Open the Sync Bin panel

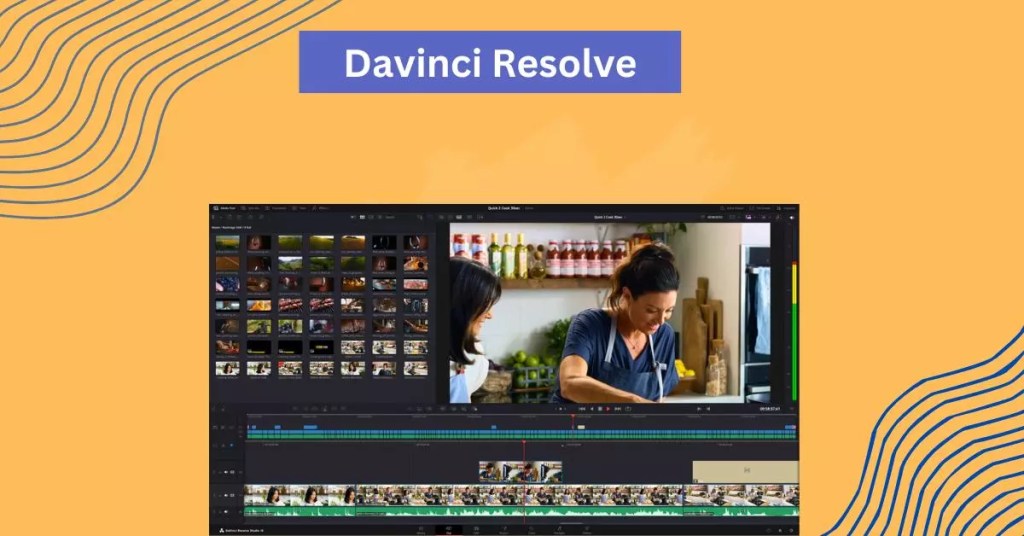[x=251, y=208]
